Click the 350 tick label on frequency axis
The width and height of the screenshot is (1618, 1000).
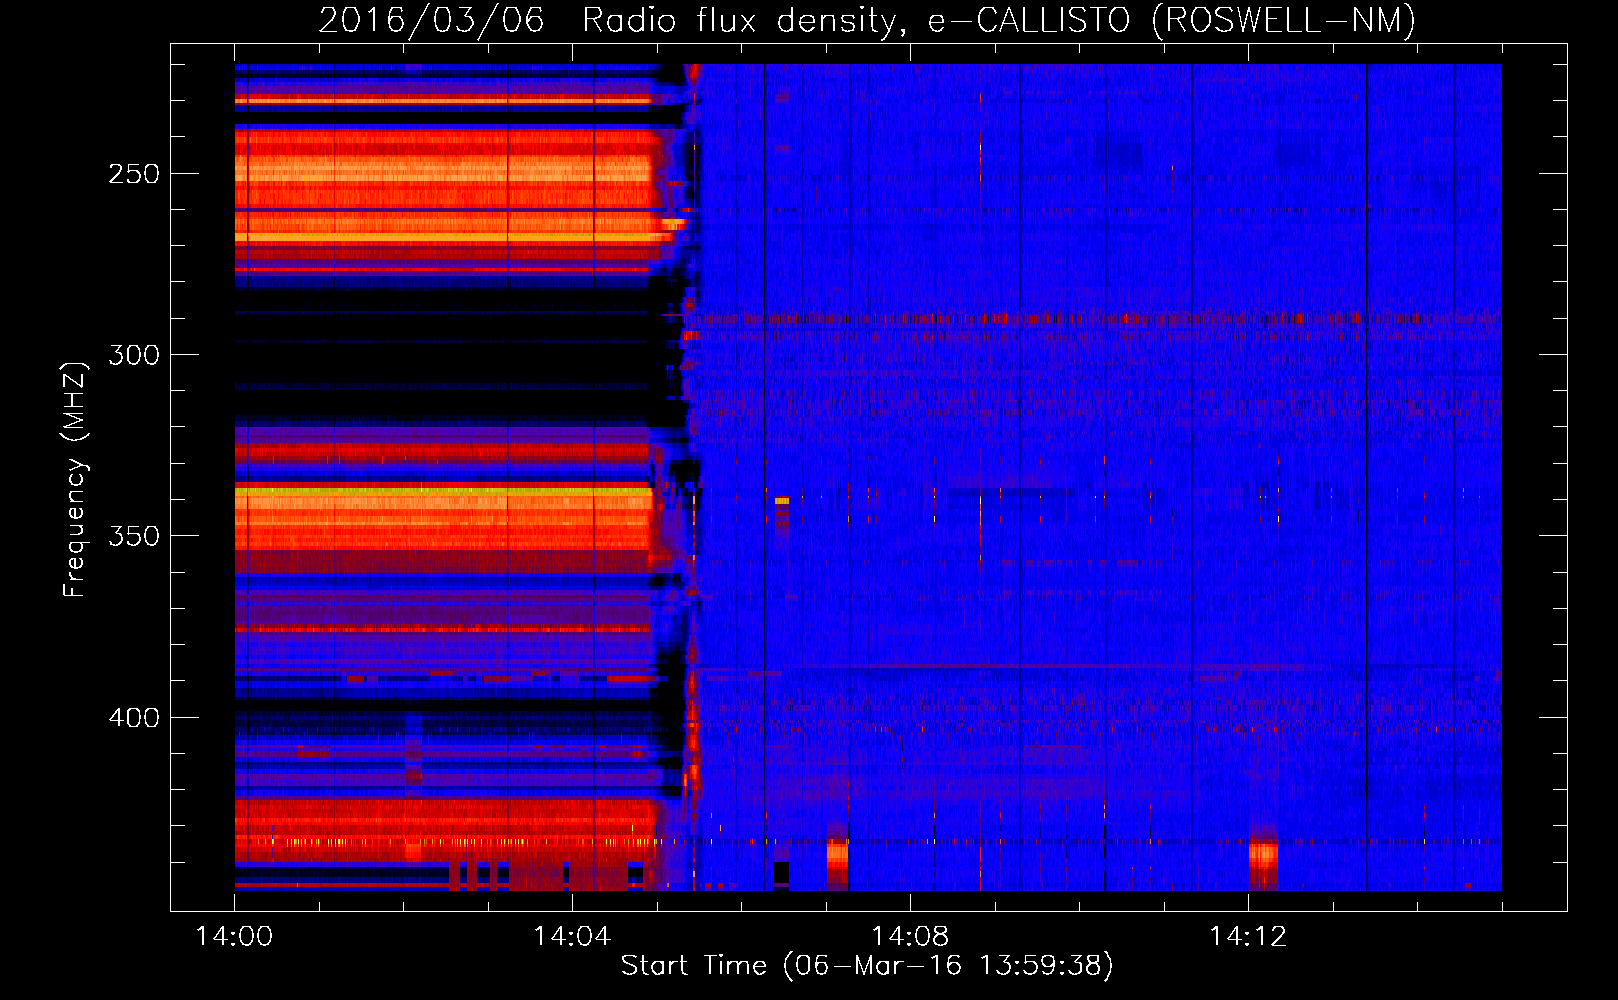coord(134,536)
